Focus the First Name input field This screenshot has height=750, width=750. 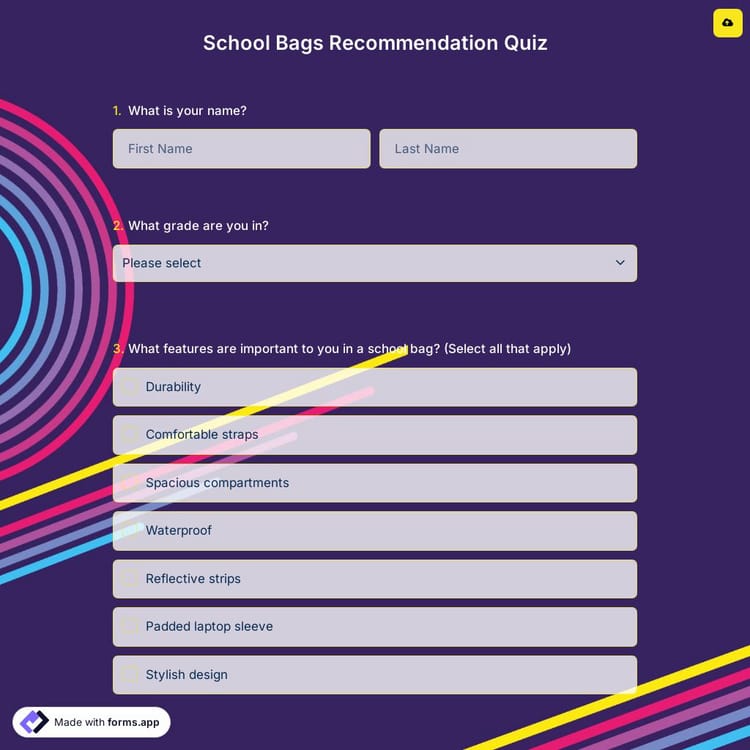pyautogui.click(x=241, y=149)
